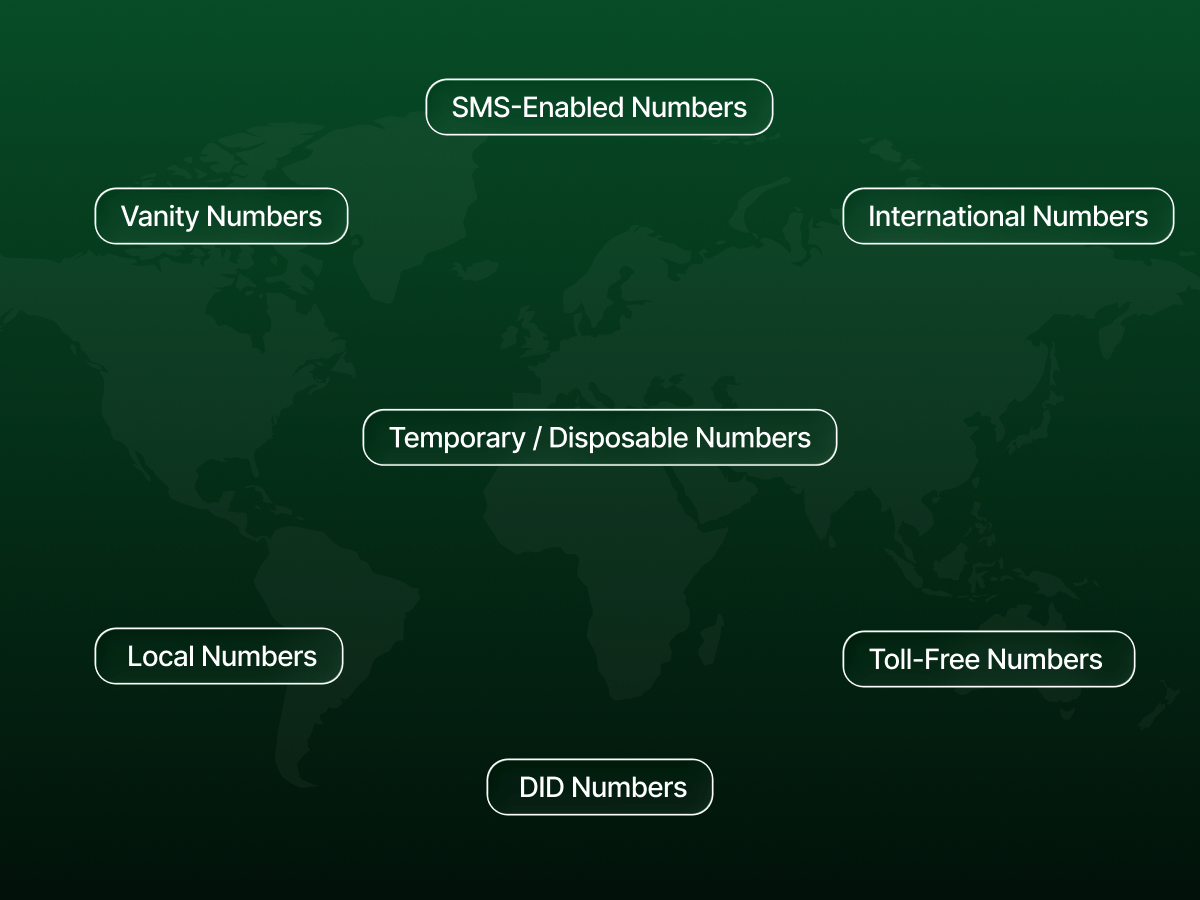
Task: Choose the International Numbers pill
Action: (1008, 216)
